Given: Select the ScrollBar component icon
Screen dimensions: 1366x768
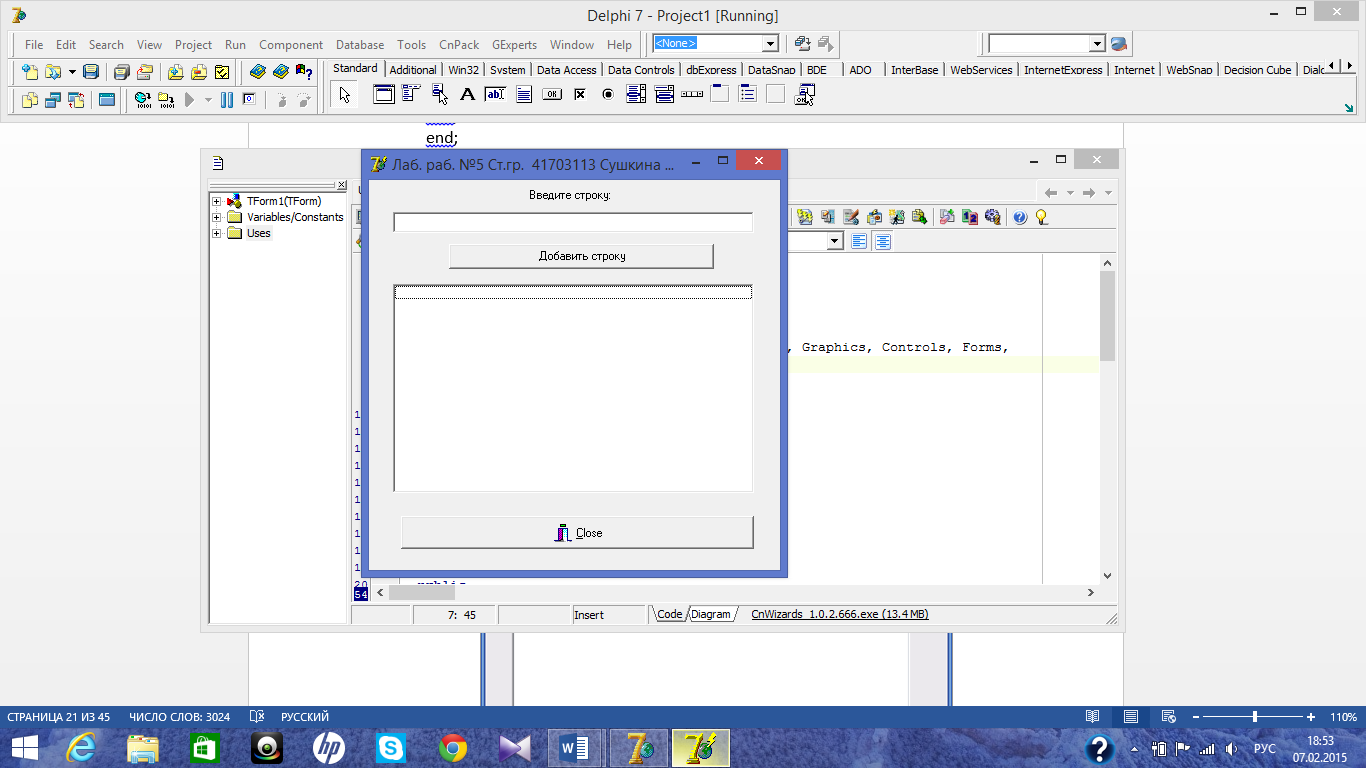Looking at the screenshot, I should point(691,95).
